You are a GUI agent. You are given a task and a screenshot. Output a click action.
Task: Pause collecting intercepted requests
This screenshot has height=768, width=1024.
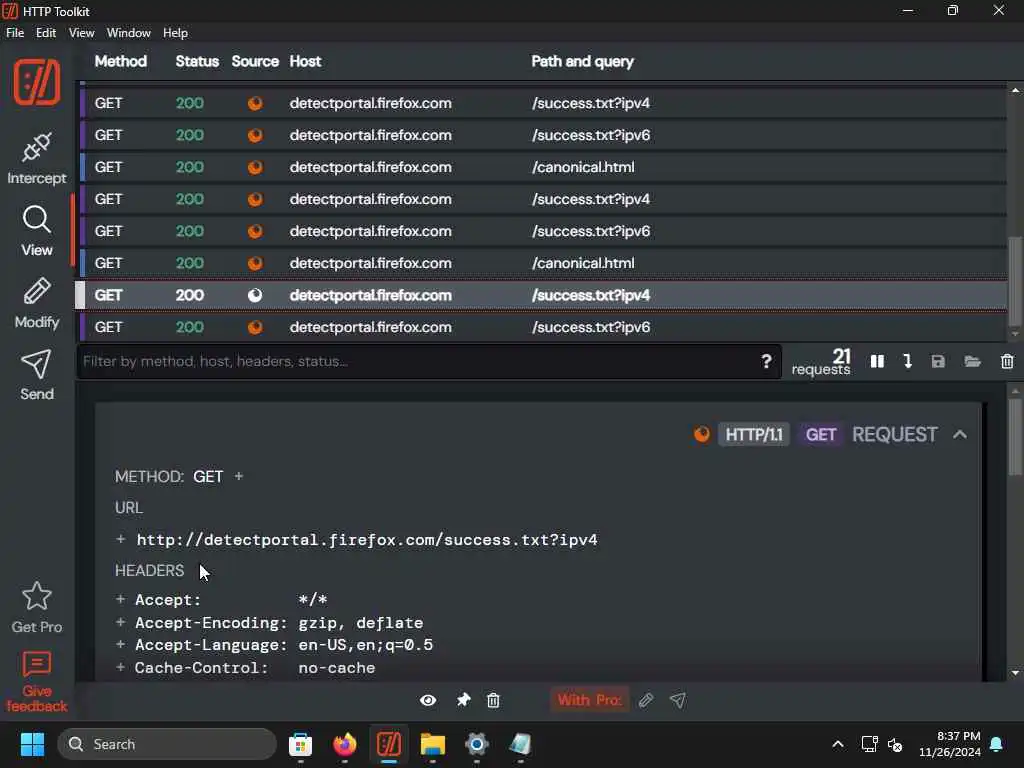(877, 361)
